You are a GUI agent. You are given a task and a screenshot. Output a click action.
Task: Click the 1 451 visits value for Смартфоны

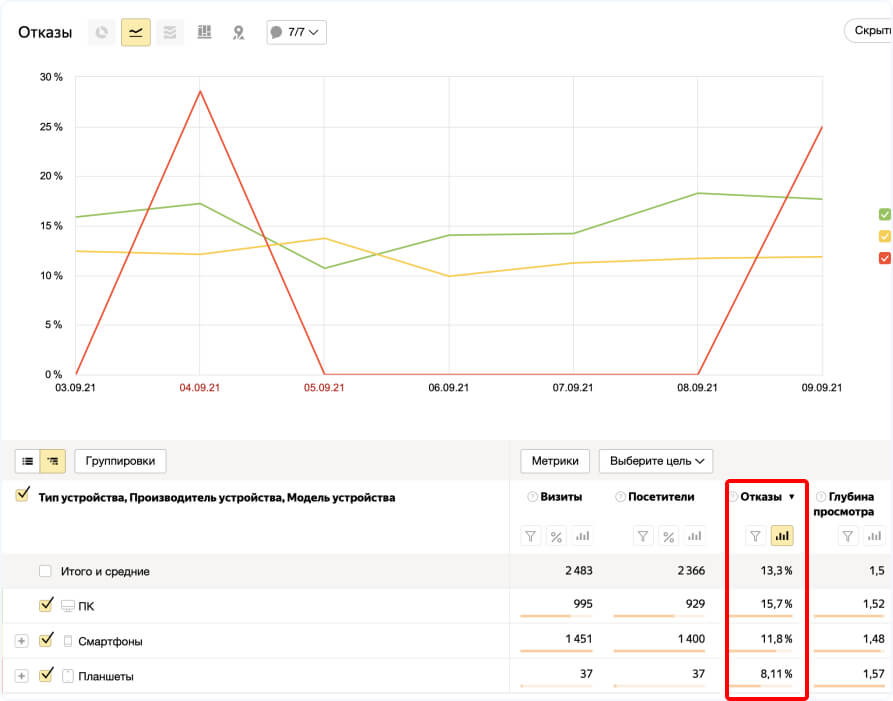(579, 639)
